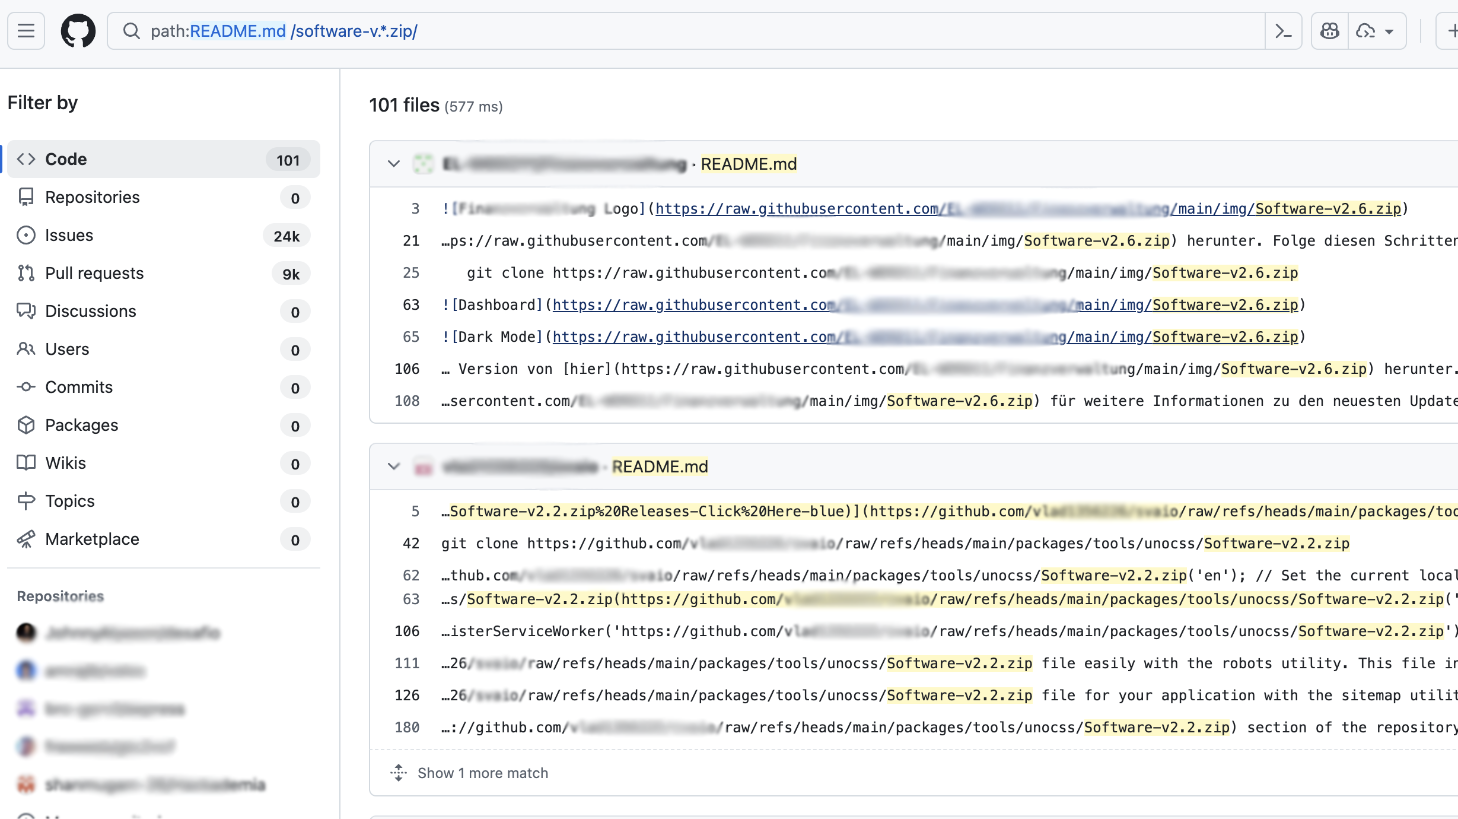Open the command palette icon
This screenshot has width=1458, height=819.
1283,31
